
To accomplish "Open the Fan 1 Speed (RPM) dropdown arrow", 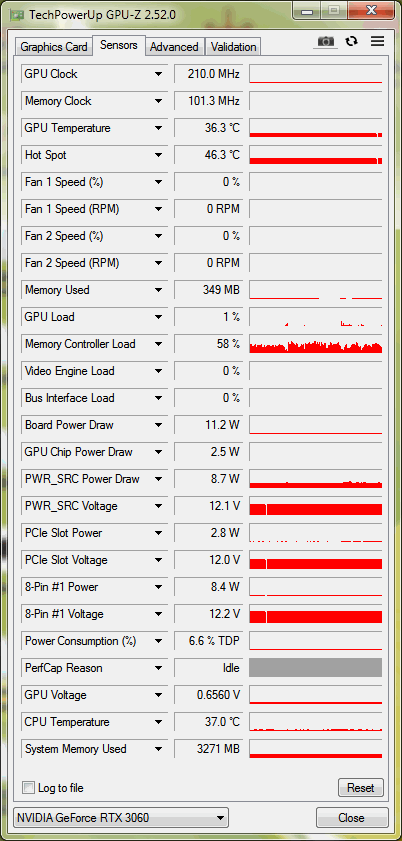I will click(x=158, y=209).
